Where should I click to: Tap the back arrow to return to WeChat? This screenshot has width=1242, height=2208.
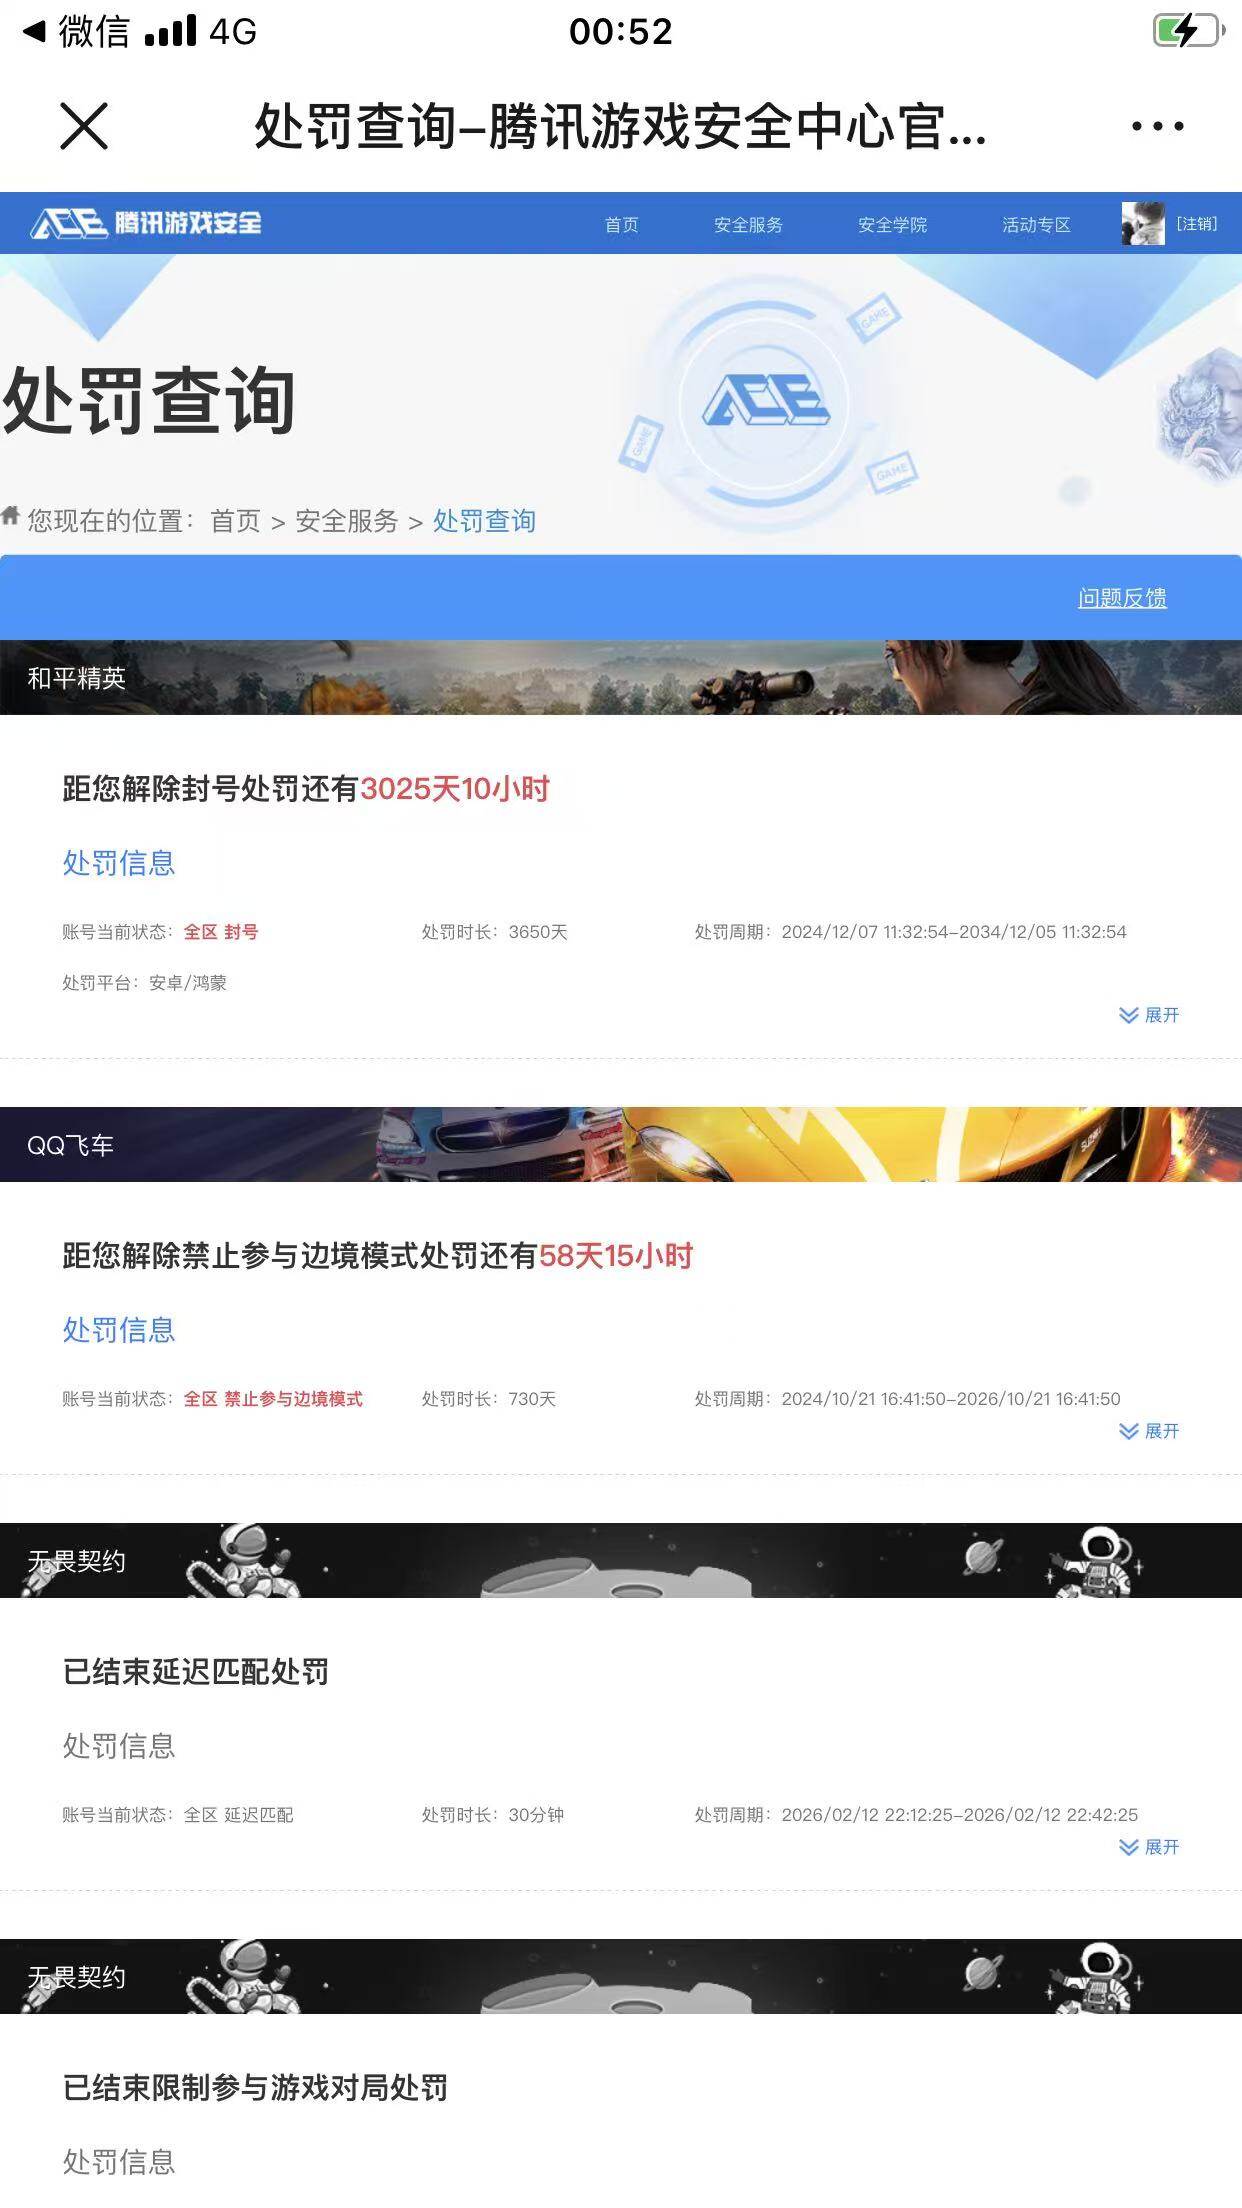click(x=34, y=32)
